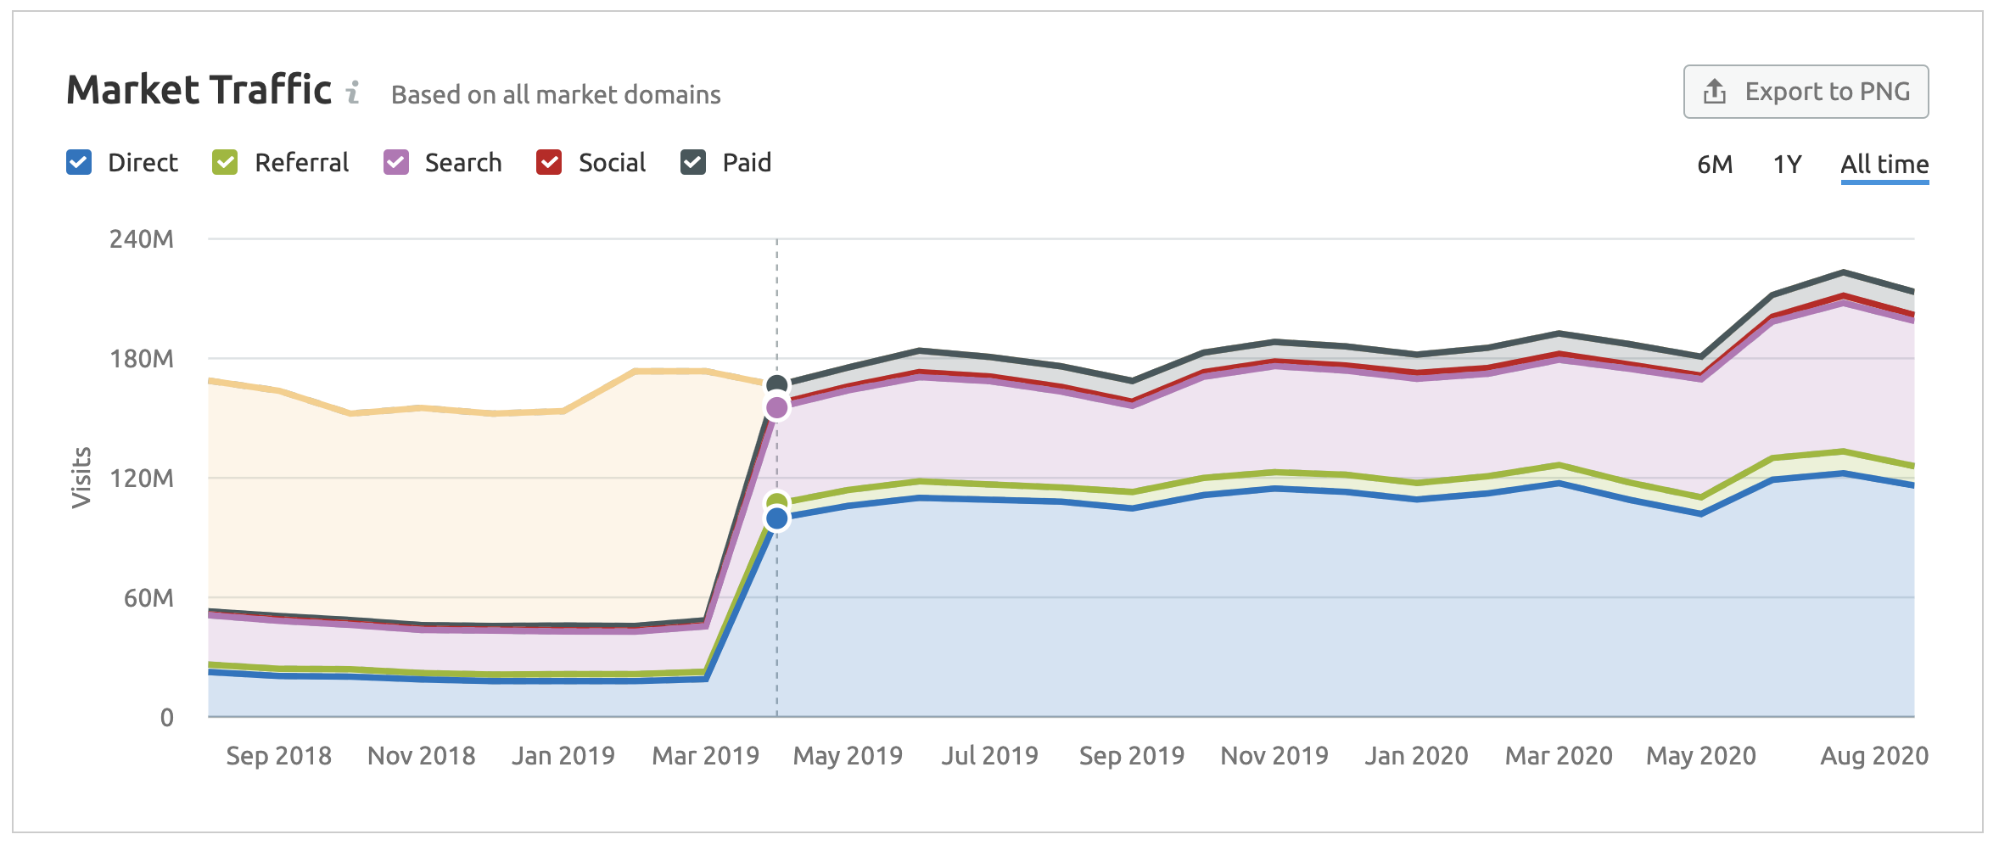Screen dimensions: 1999x847
Task: Turn off the Paid traffic checkbox
Action: (693, 163)
